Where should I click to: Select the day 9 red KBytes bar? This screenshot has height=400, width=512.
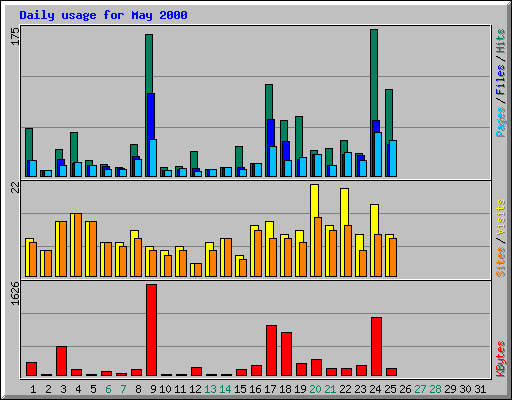pos(151,330)
